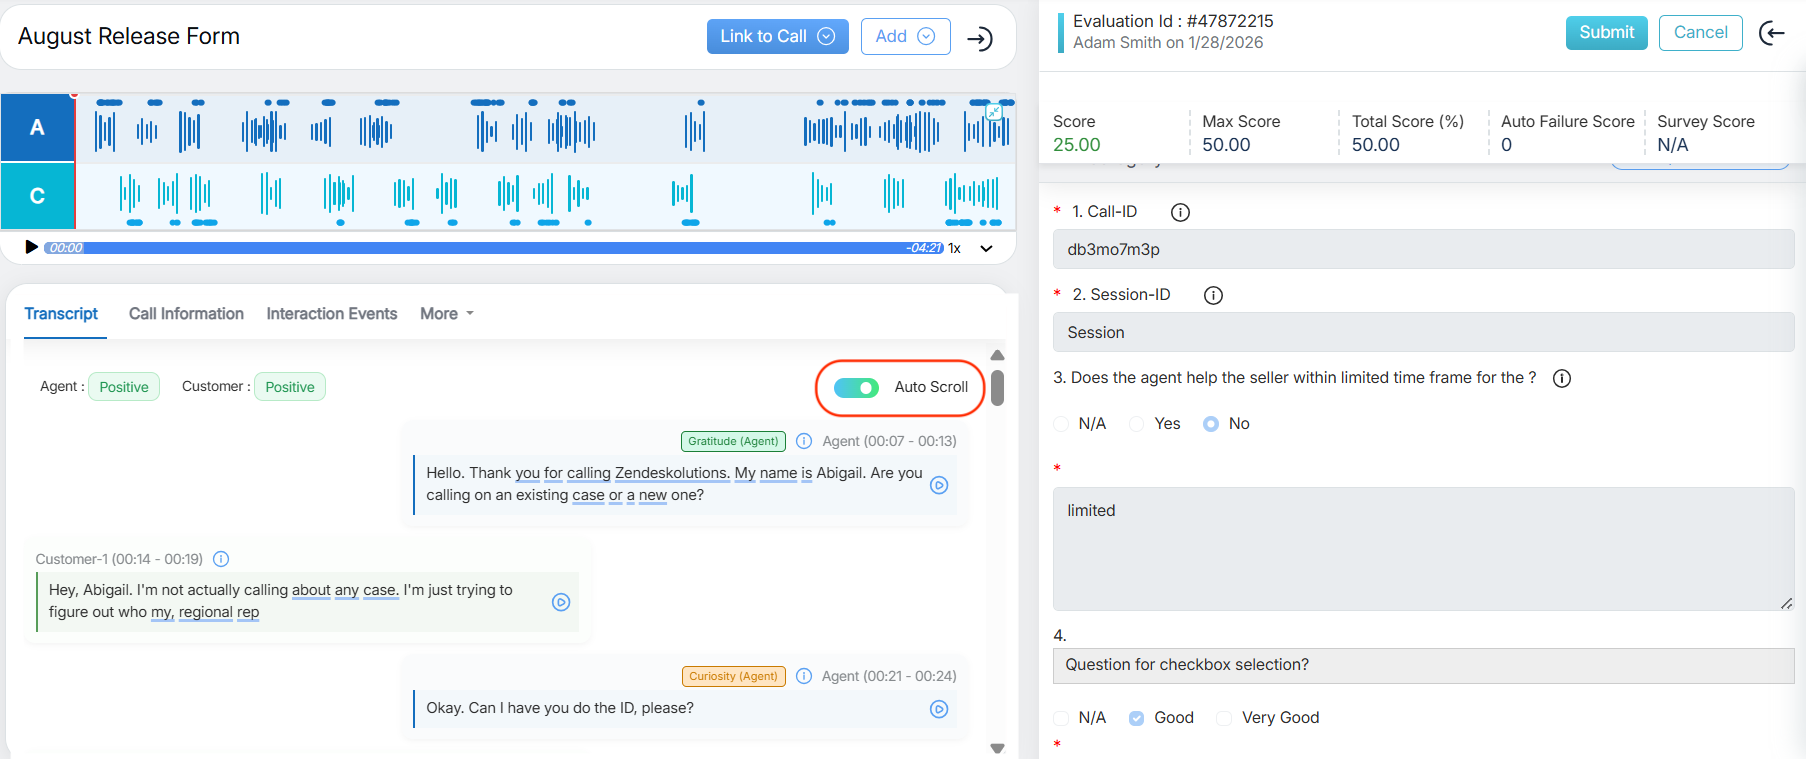Click info icon beside Customer-1 timestamp
Image resolution: width=1806 pixels, height=759 pixels.
coord(222,559)
